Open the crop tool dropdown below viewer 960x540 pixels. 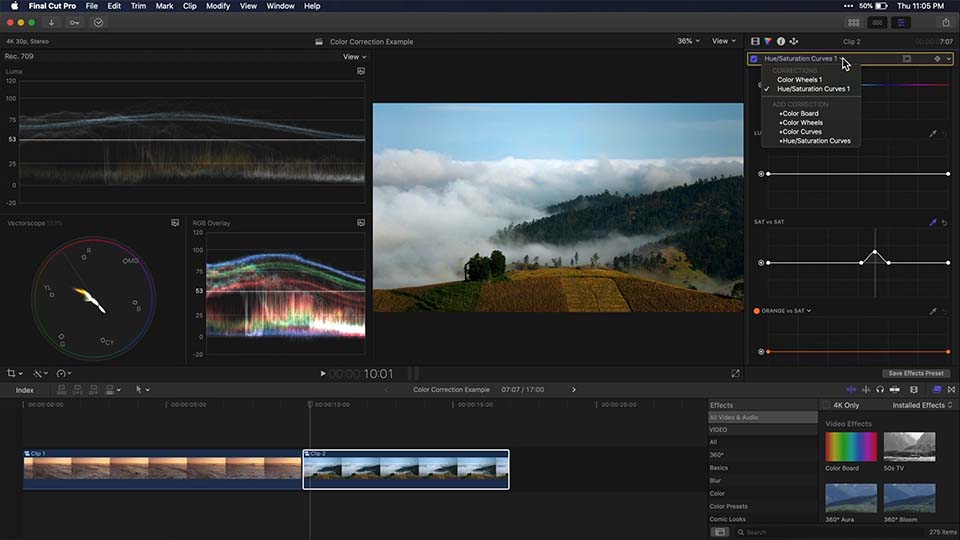click(15, 373)
